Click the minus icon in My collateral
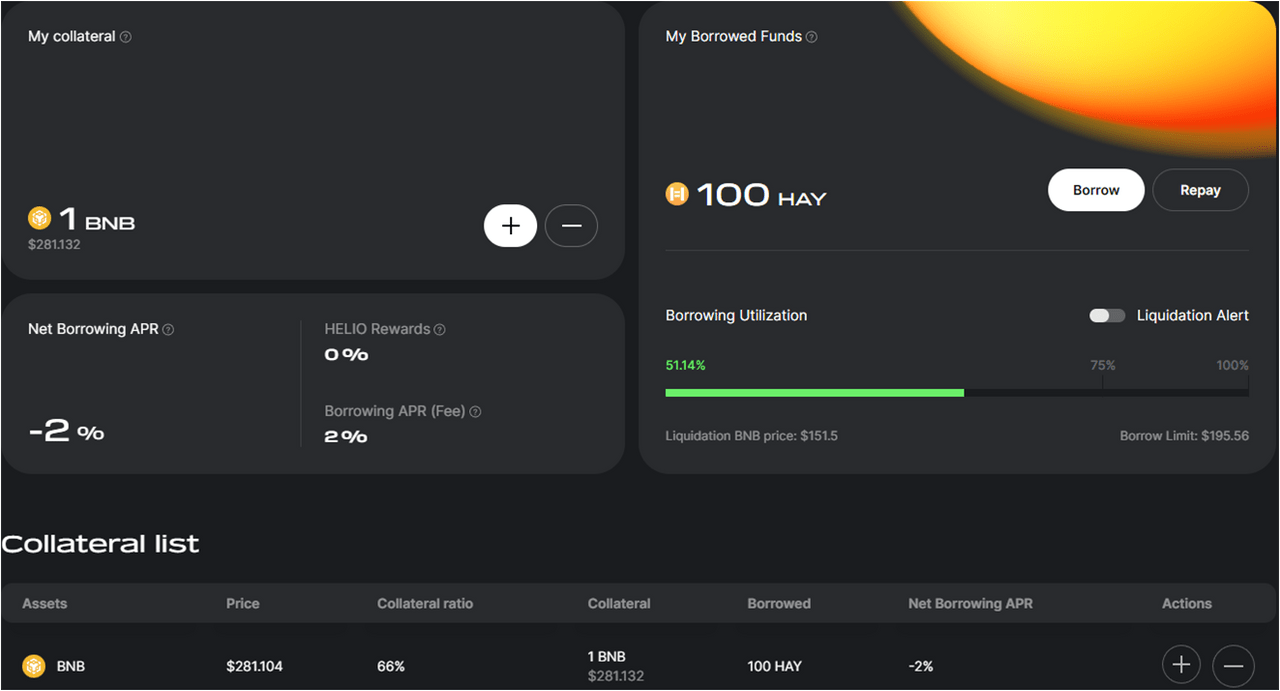Viewport: 1280px width, 691px height. pos(571,226)
